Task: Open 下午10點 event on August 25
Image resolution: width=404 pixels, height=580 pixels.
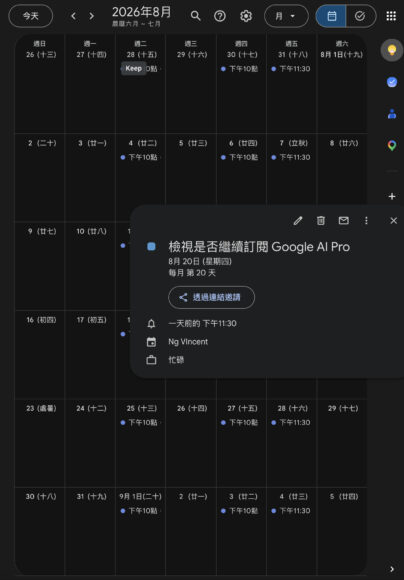Action: point(139,422)
